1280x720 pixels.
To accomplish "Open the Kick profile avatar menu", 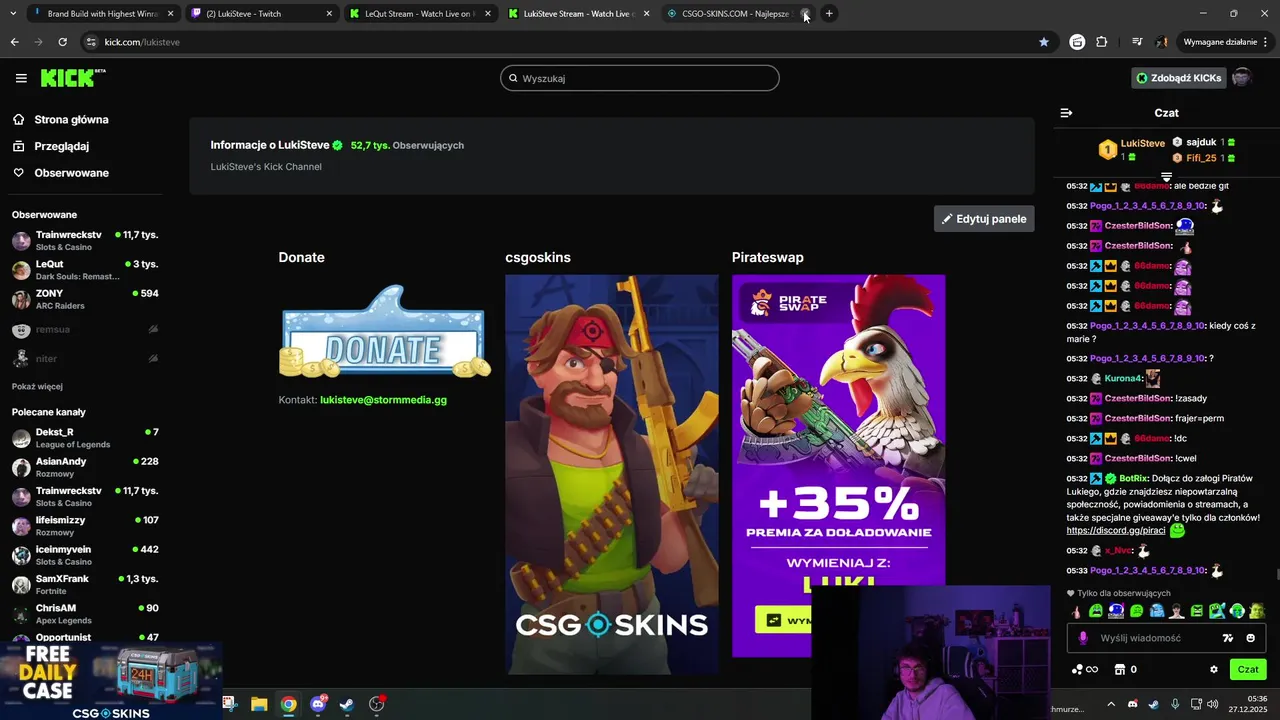I will pyautogui.click(x=1242, y=78).
